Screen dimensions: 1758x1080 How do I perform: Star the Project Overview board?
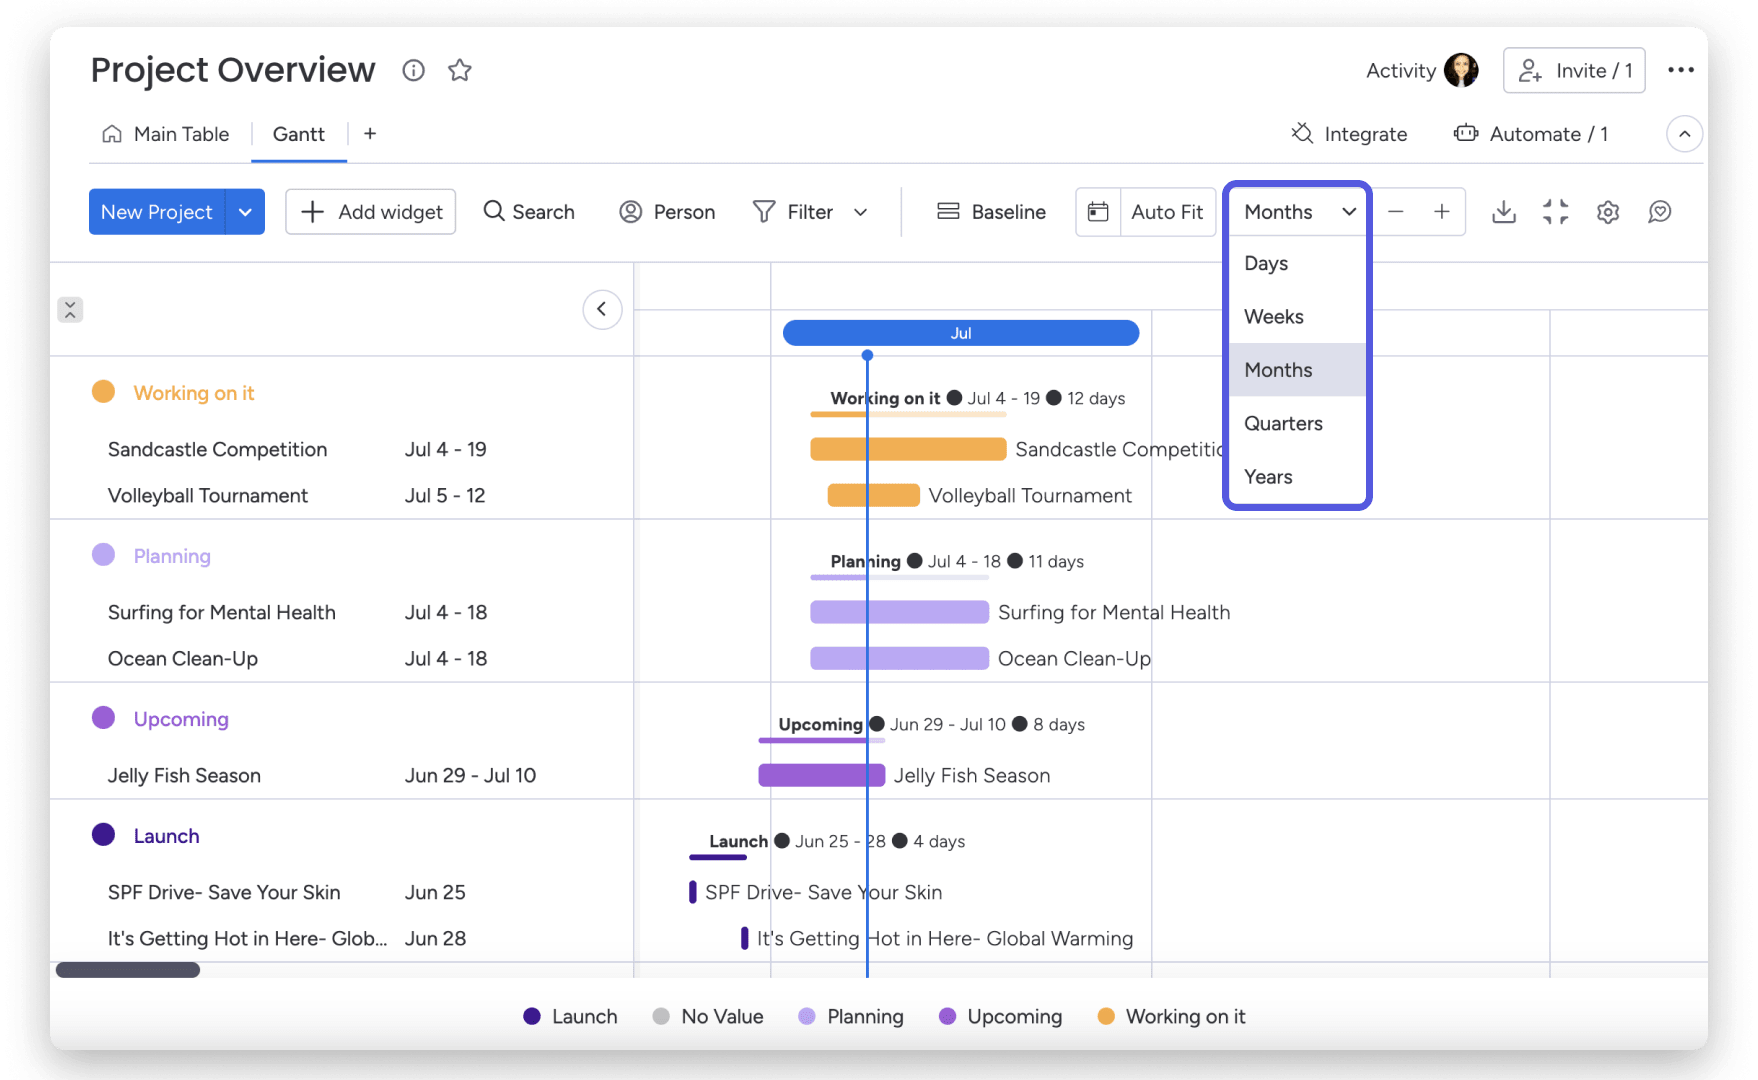point(460,70)
